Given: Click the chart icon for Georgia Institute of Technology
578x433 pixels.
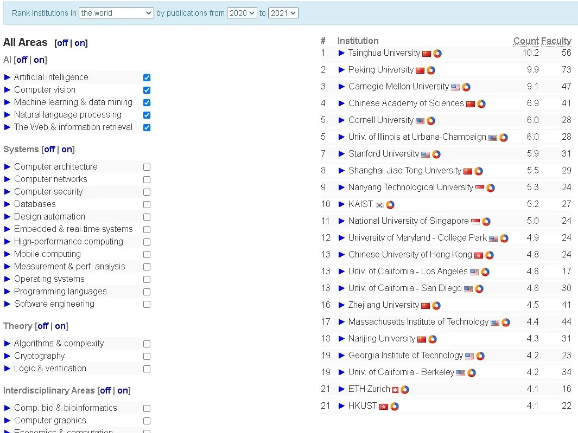Looking at the screenshot, I should [x=480, y=356].
